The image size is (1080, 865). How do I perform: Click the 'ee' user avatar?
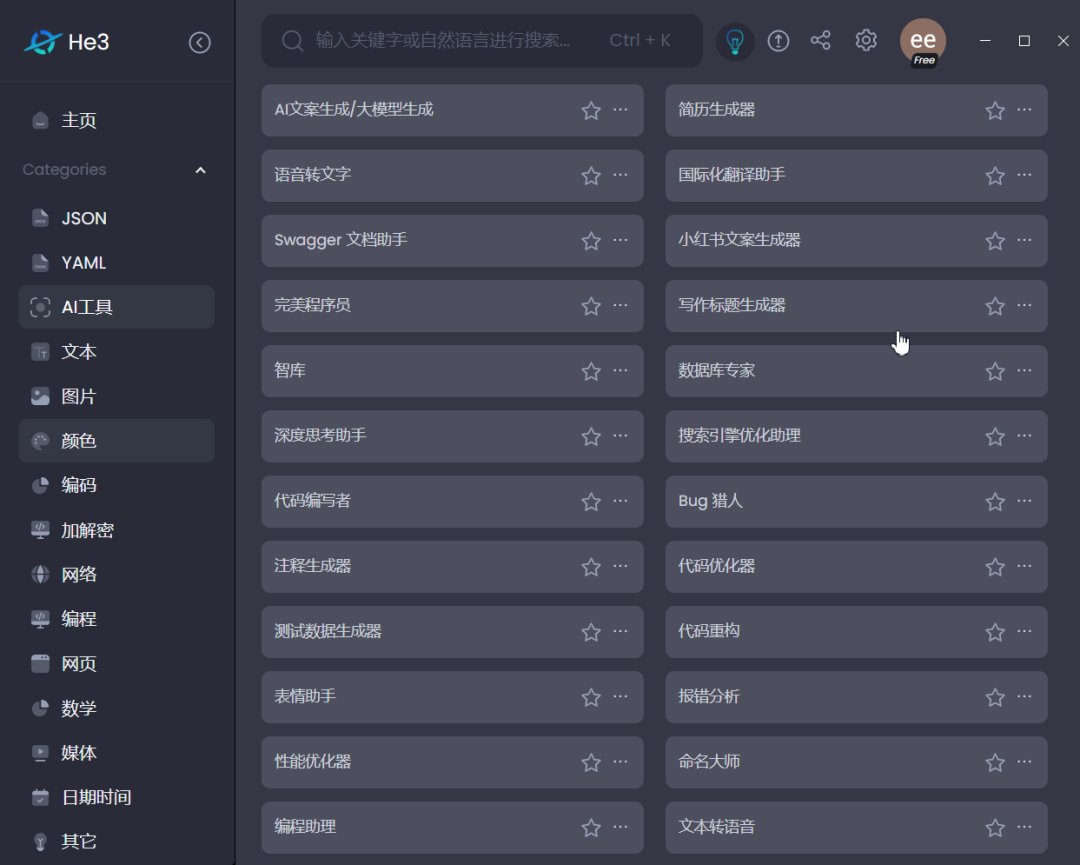pyautogui.click(x=922, y=41)
